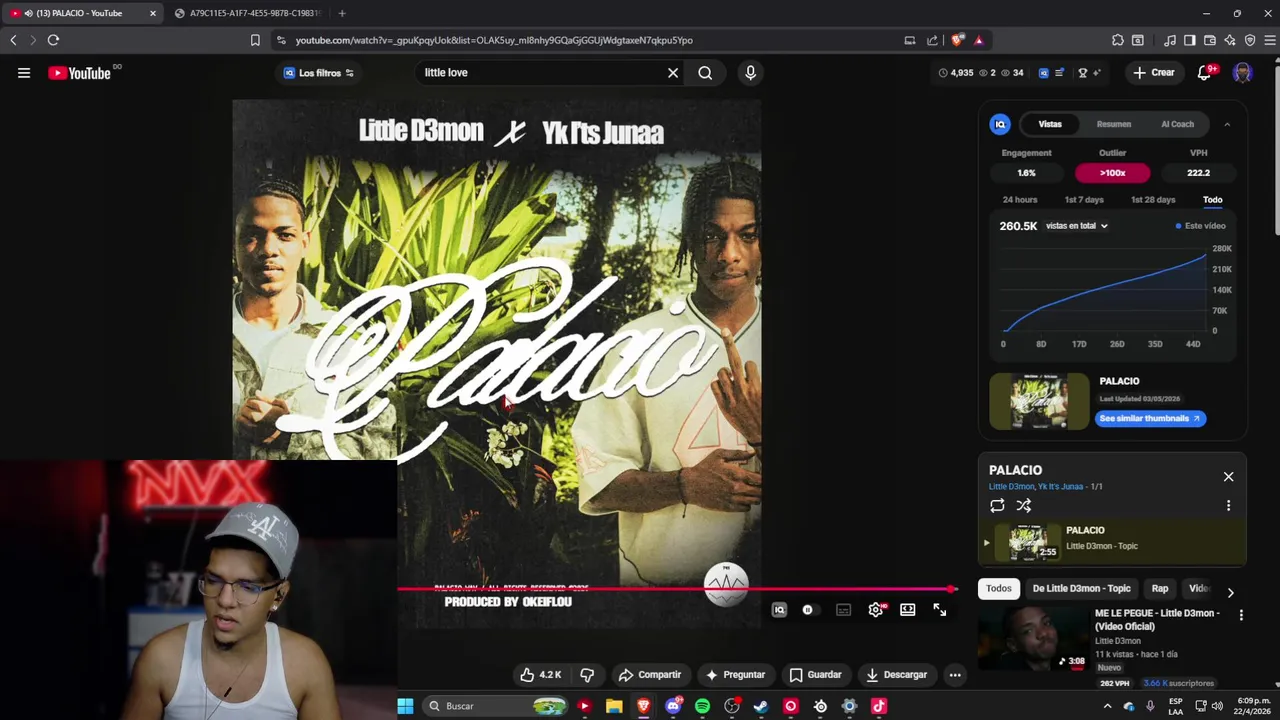This screenshot has height=720, width=1280.
Task: Run search with the magnifier button
Action: point(705,73)
